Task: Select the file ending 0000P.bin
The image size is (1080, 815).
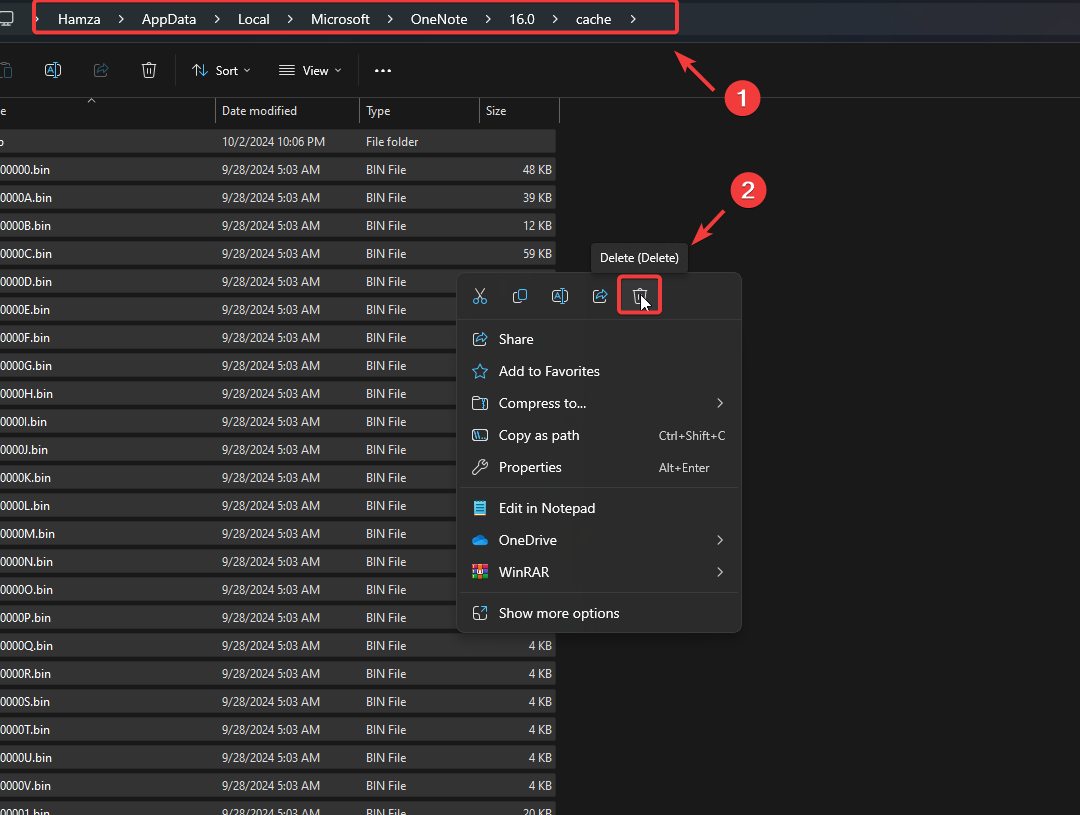Action: 229,618
